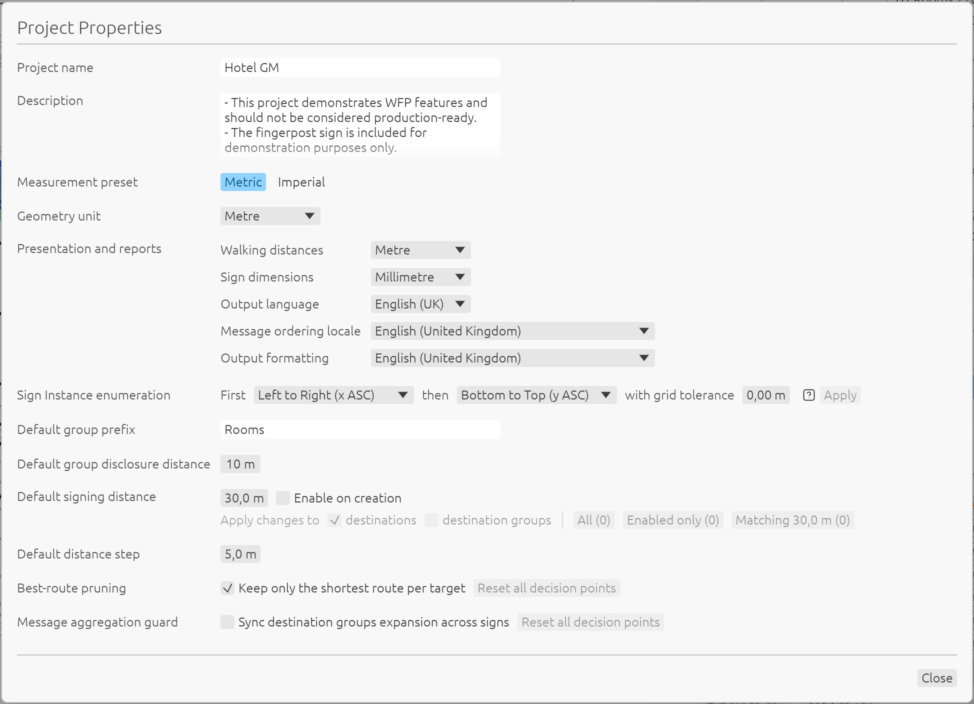Toggle Enable on creation checkbox
Viewport: 974px width, 704px height.
pyautogui.click(x=283, y=498)
